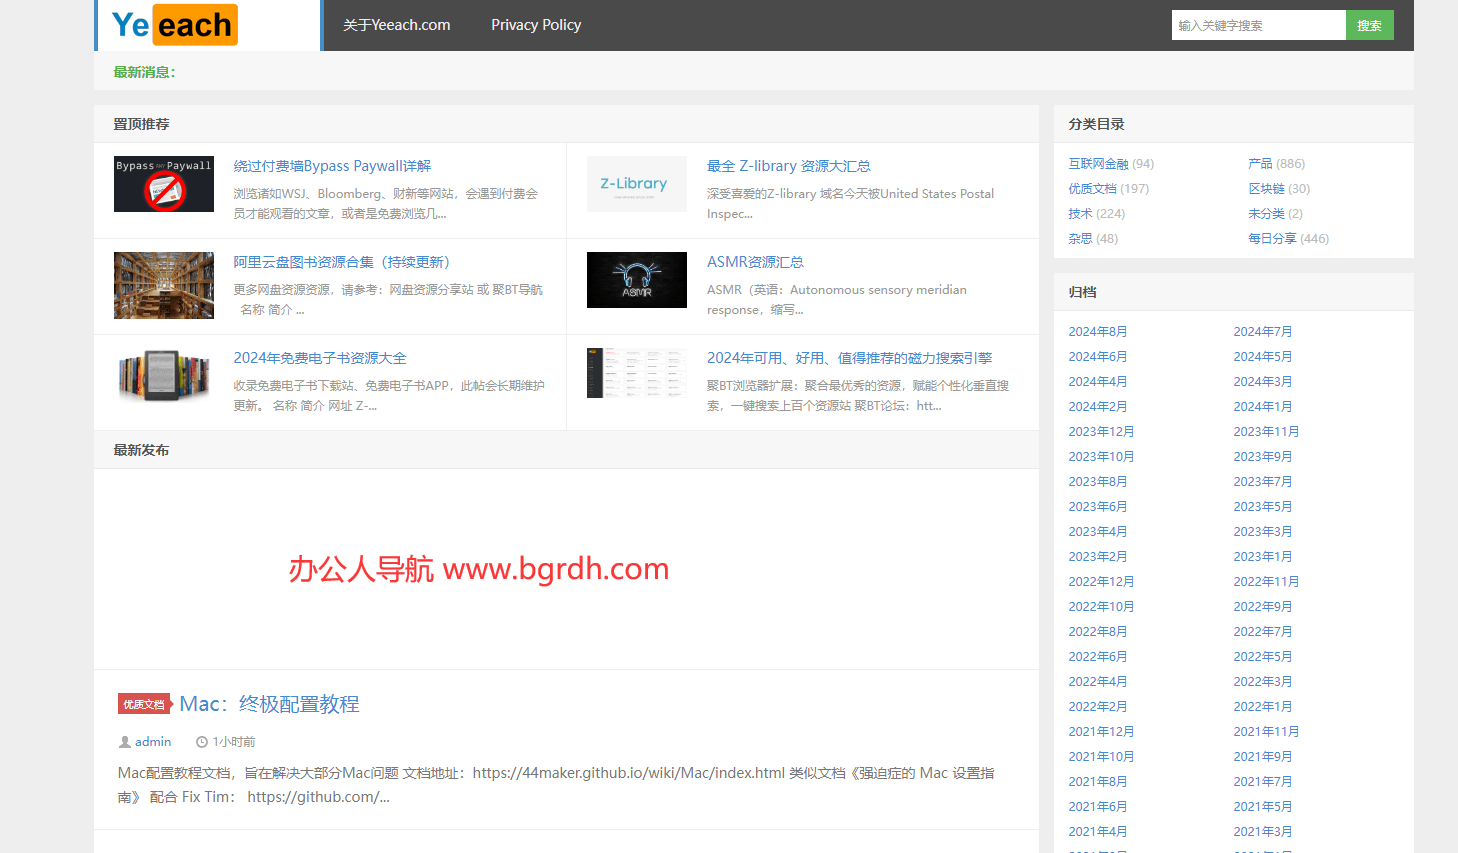Open the Bypass Paywall thumbnail image
This screenshot has width=1458, height=853.
click(x=164, y=184)
